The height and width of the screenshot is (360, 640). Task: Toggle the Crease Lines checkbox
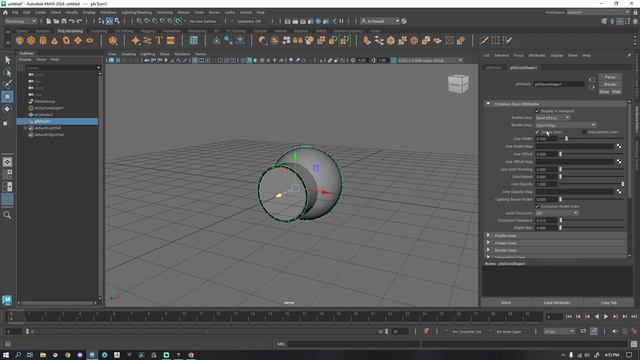click(x=538, y=132)
